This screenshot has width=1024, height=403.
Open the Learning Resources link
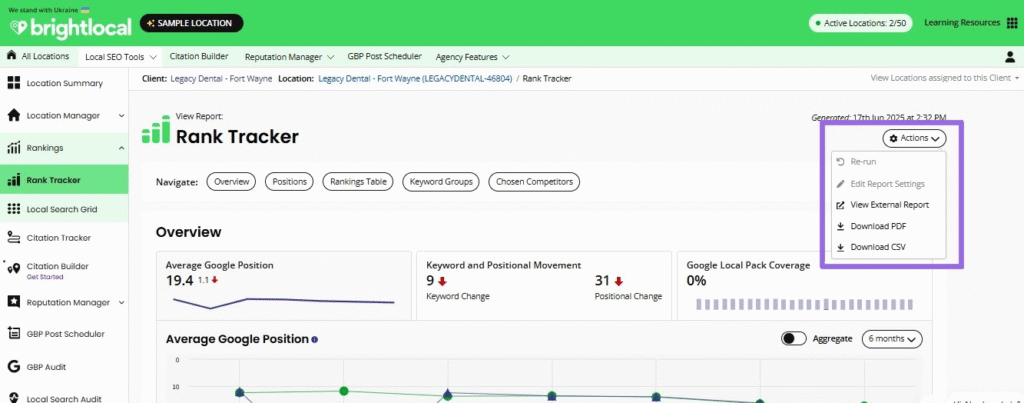point(962,23)
